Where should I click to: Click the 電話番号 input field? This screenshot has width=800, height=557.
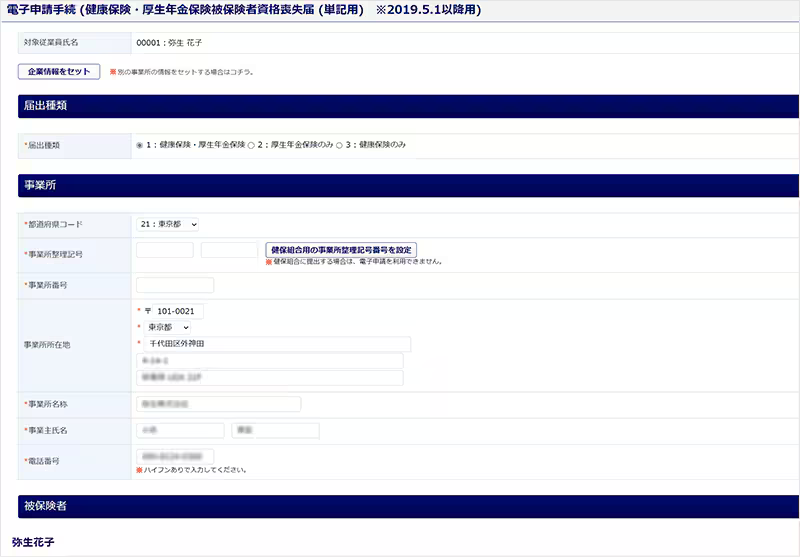coord(175,457)
